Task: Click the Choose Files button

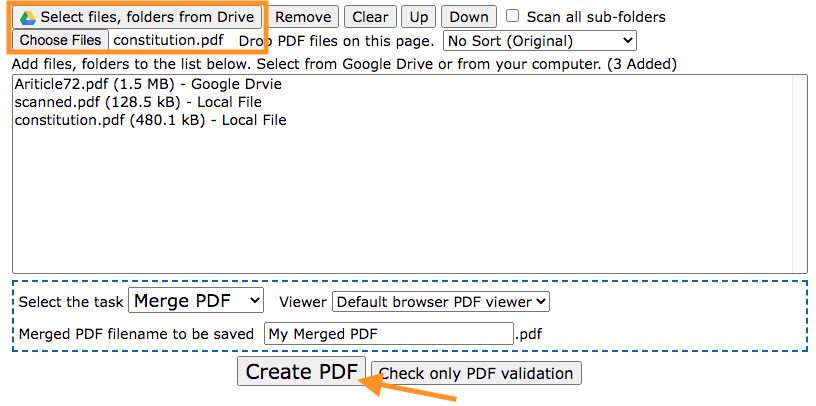Action: coord(60,41)
